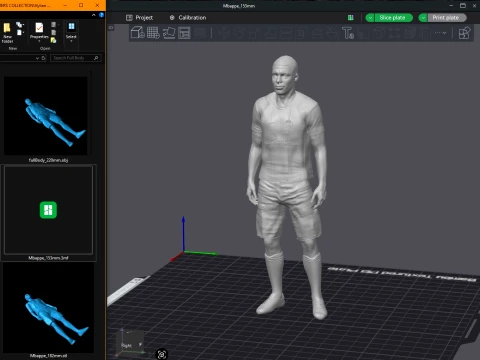Open the New item dropdown in Explorer
The width and height of the screenshot is (480, 360).
tap(20, 25)
